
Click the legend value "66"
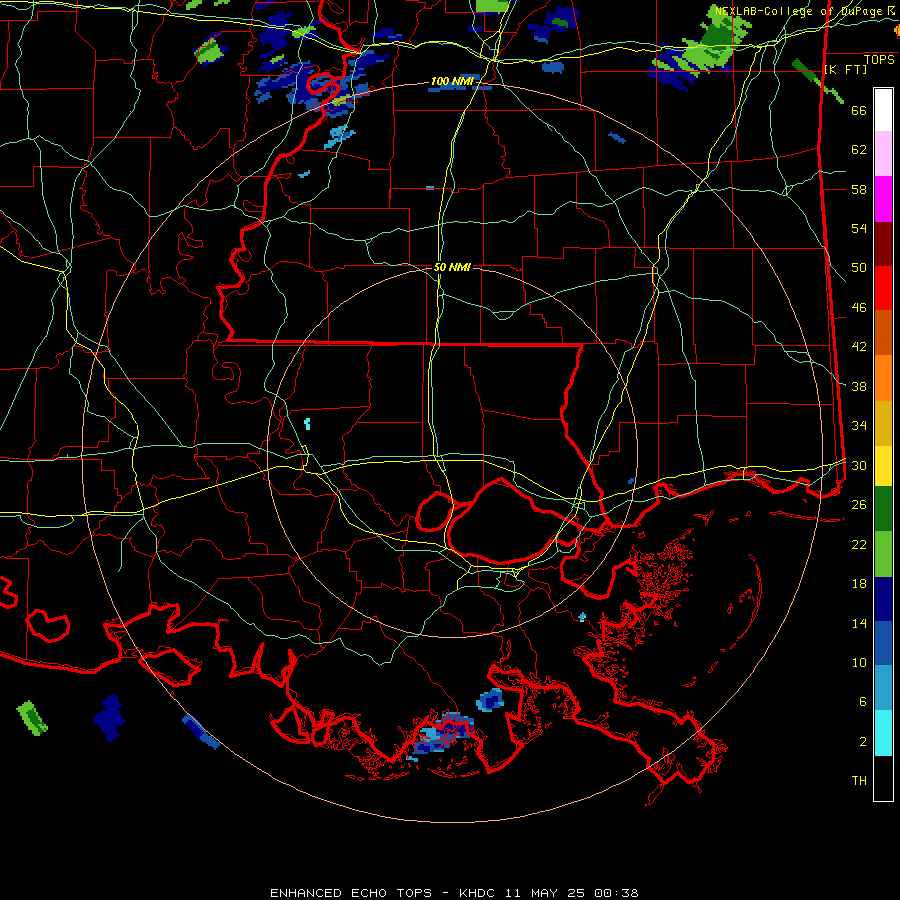click(859, 111)
